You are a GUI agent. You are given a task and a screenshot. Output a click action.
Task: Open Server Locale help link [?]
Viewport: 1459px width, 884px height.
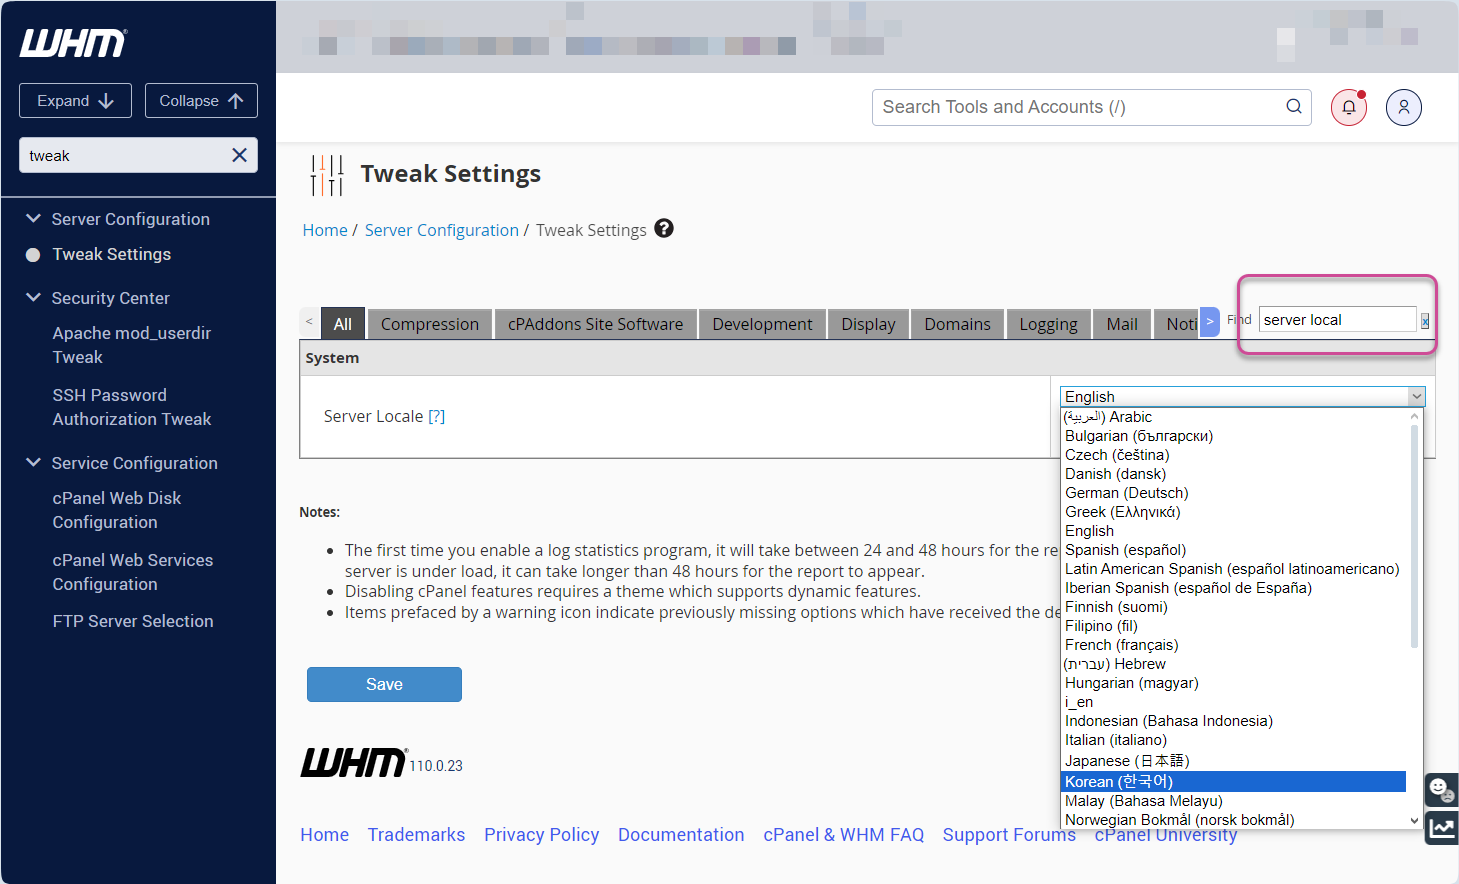[x=436, y=416]
